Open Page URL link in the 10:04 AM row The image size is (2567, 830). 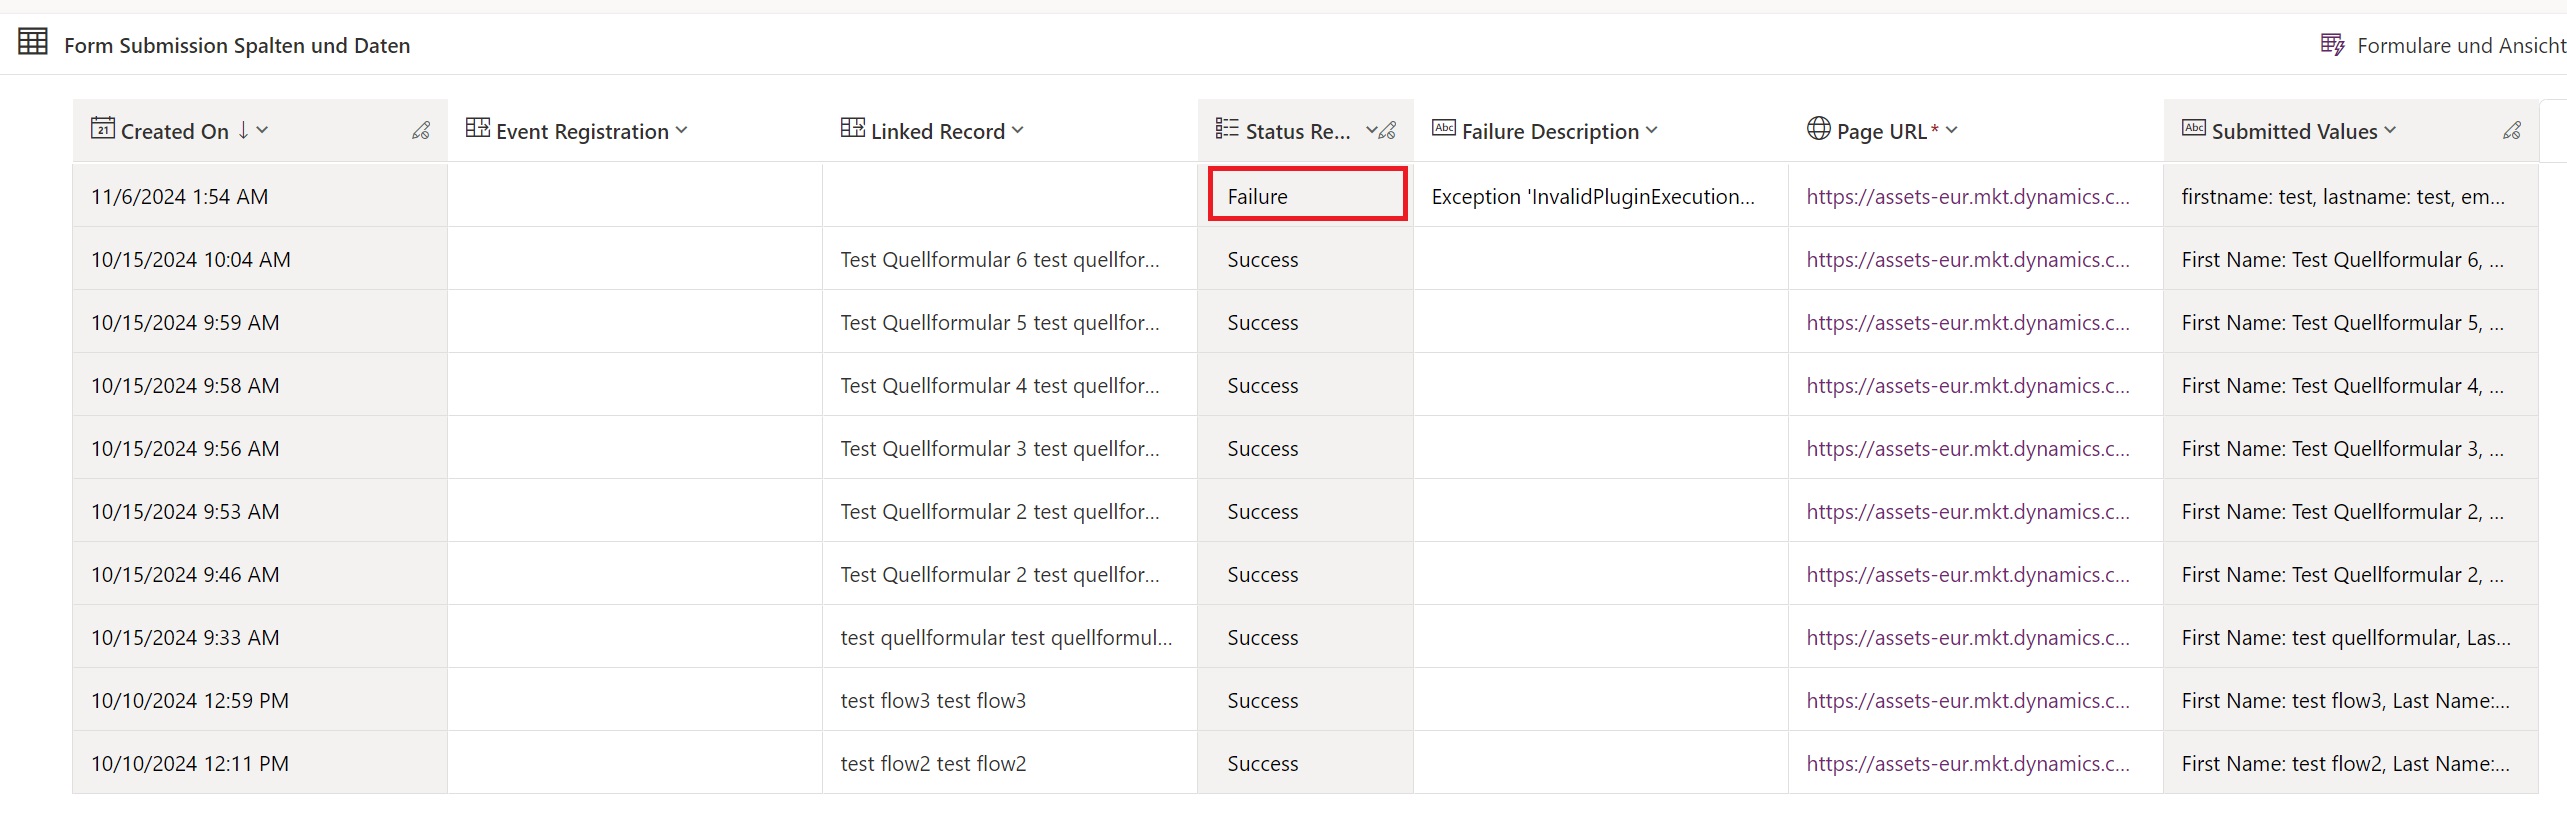pyautogui.click(x=1967, y=260)
